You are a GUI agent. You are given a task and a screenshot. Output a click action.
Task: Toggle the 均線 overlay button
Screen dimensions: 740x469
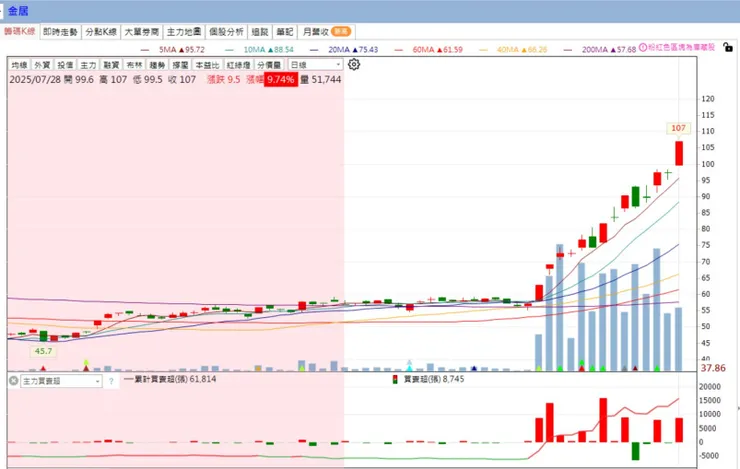pyautogui.click(x=20, y=65)
